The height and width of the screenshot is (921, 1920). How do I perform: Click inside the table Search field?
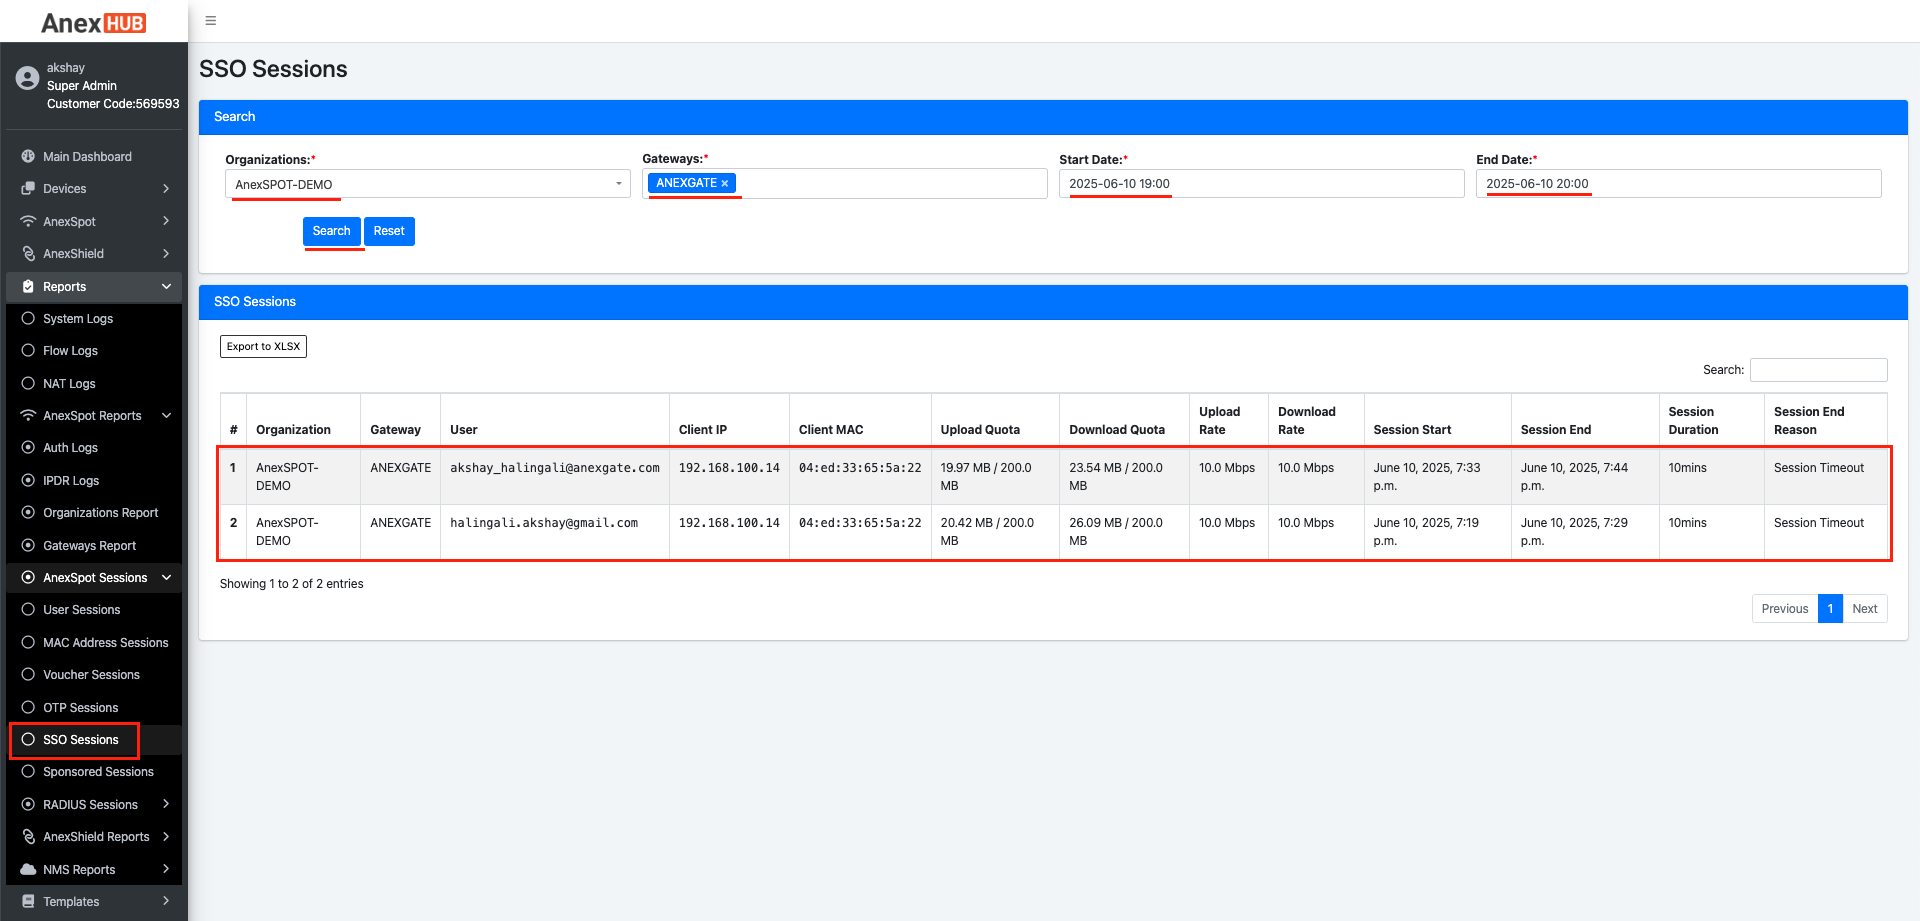pyautogui.click(x=1818, y=369)
